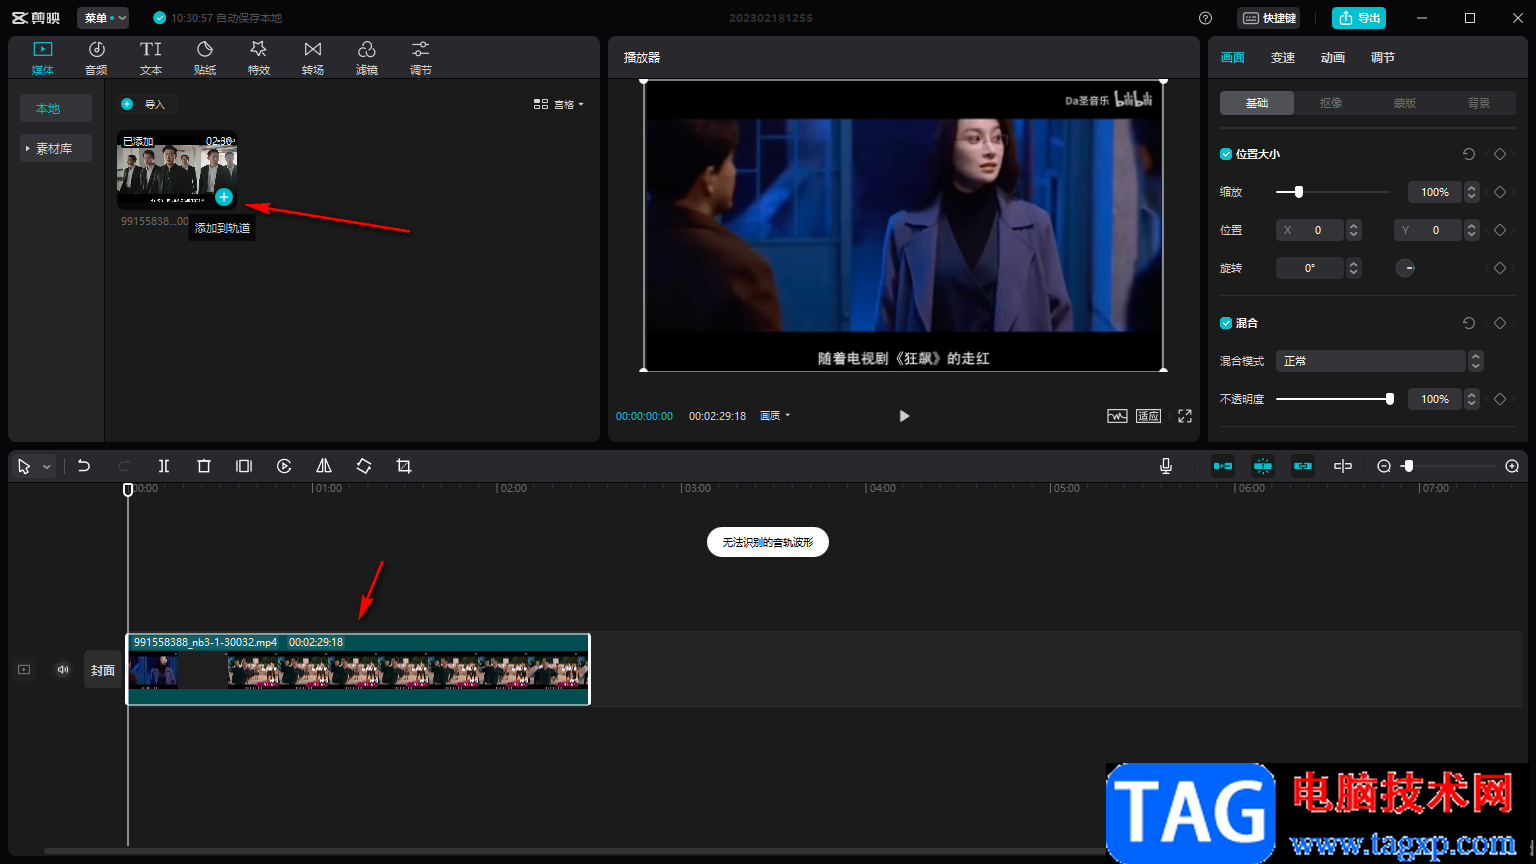Click the 缩放 100% value stepper
1536x864 pixels.
pos(1471,192)
